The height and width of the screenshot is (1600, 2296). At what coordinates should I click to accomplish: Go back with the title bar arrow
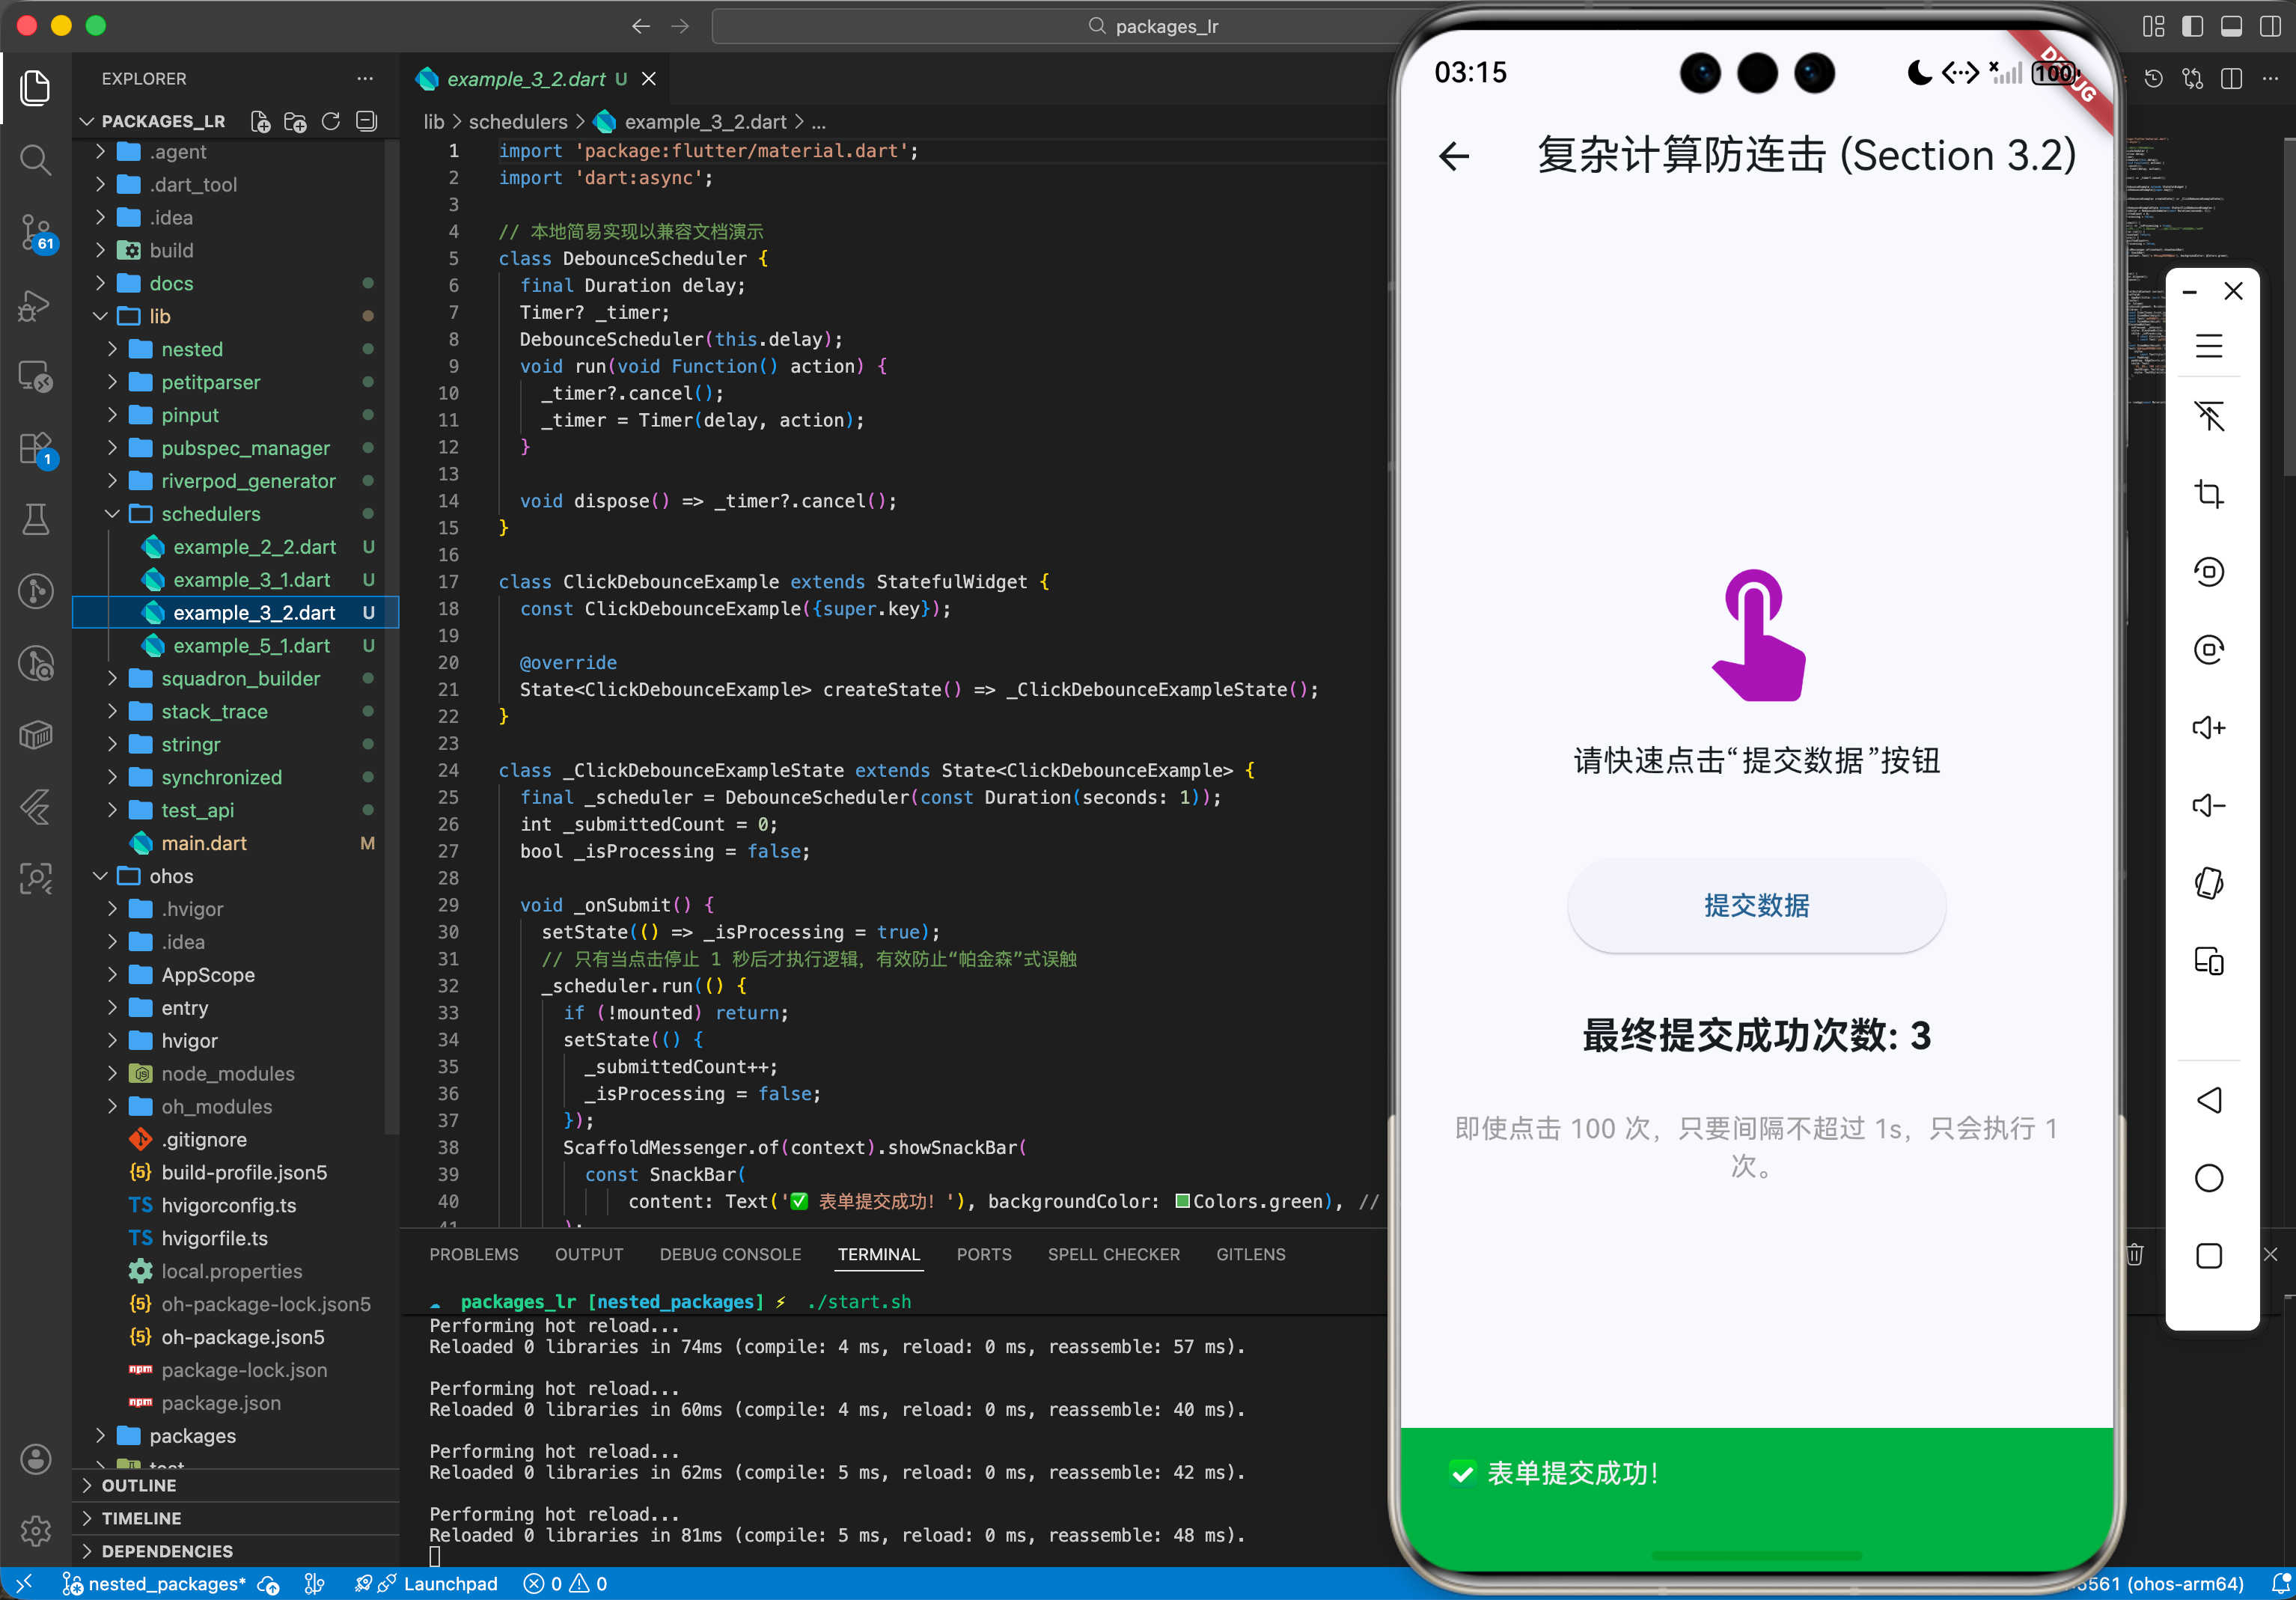641,26
